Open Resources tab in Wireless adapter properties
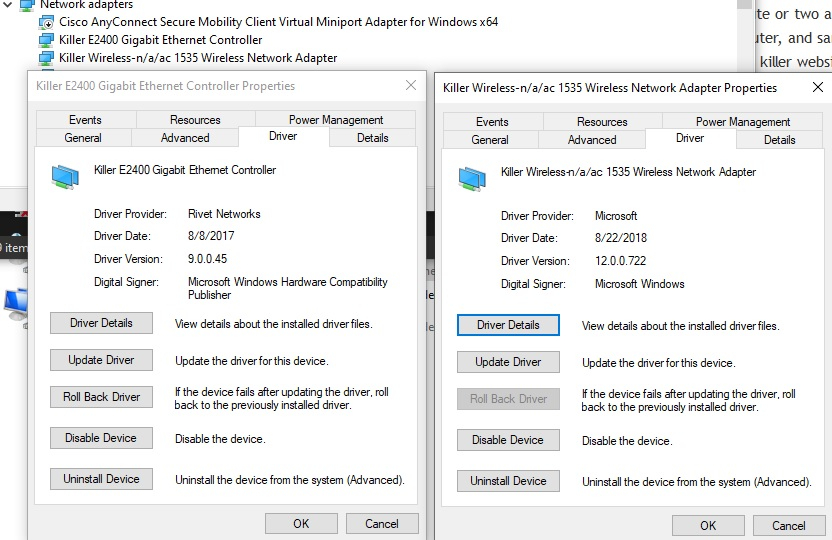 pos(602,122)
